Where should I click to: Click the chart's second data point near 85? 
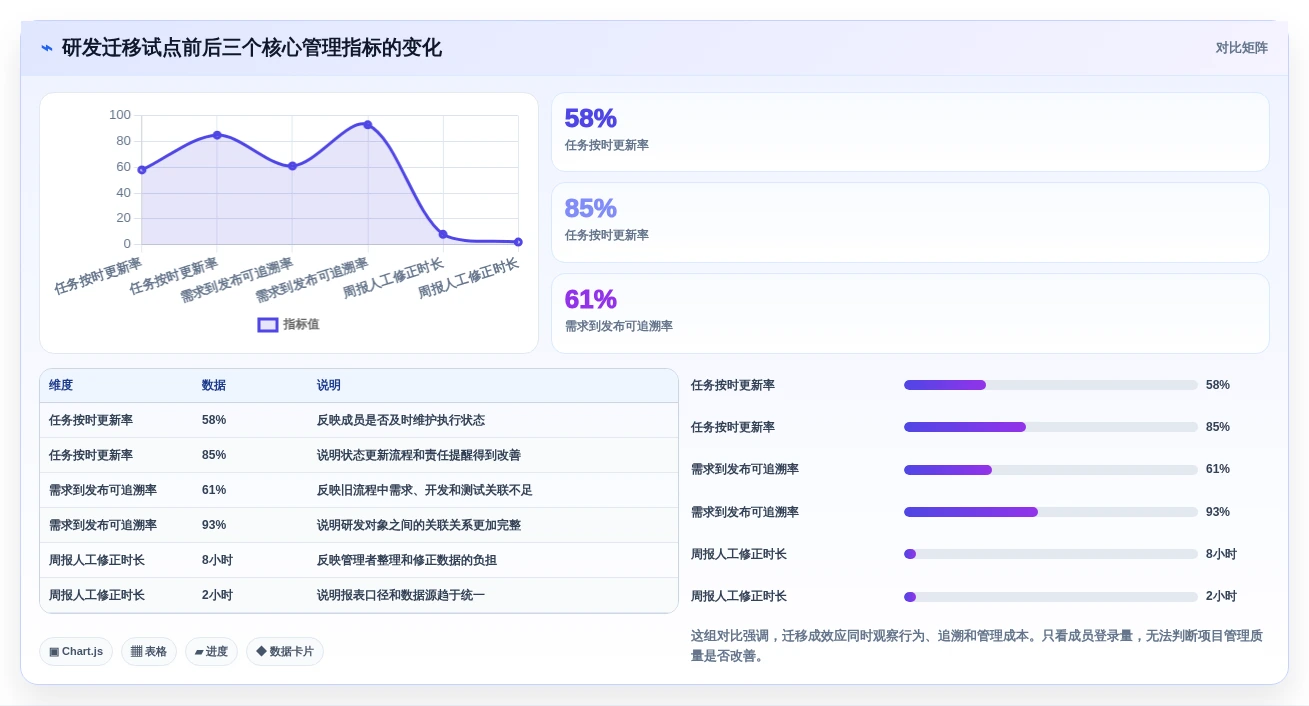217,135
